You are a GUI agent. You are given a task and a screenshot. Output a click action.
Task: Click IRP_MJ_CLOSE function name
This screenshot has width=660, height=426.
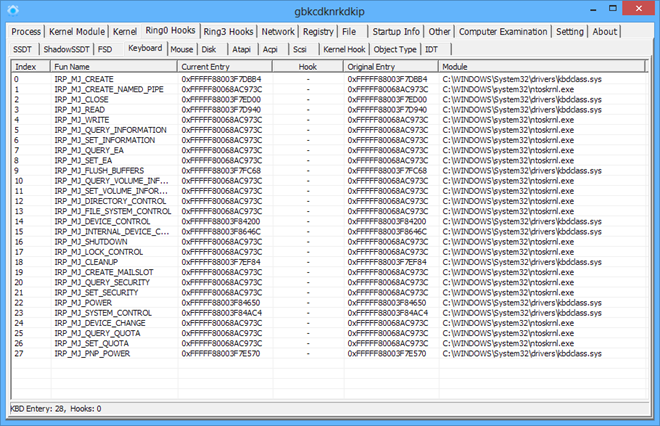pos(81,99)
